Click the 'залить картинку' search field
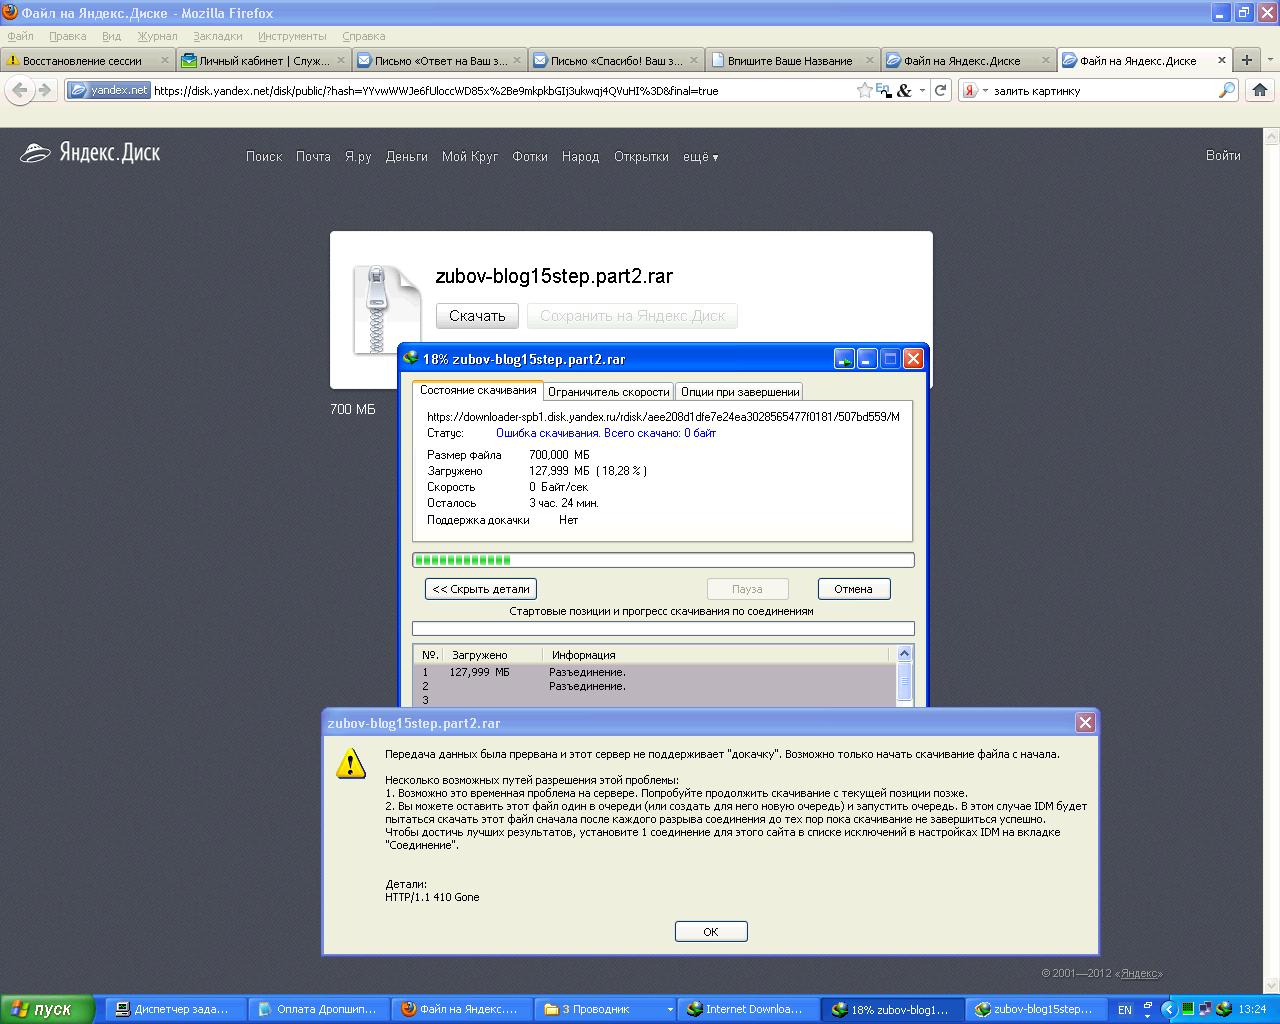 click(x=1103, y=90)
